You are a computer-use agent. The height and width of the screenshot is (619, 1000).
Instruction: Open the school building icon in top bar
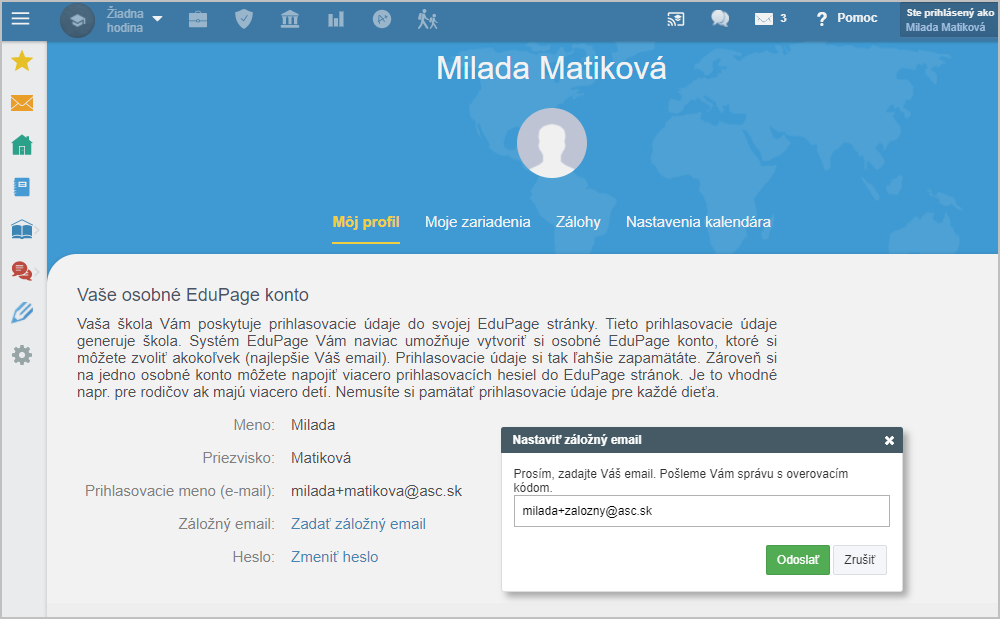point(290,19)
